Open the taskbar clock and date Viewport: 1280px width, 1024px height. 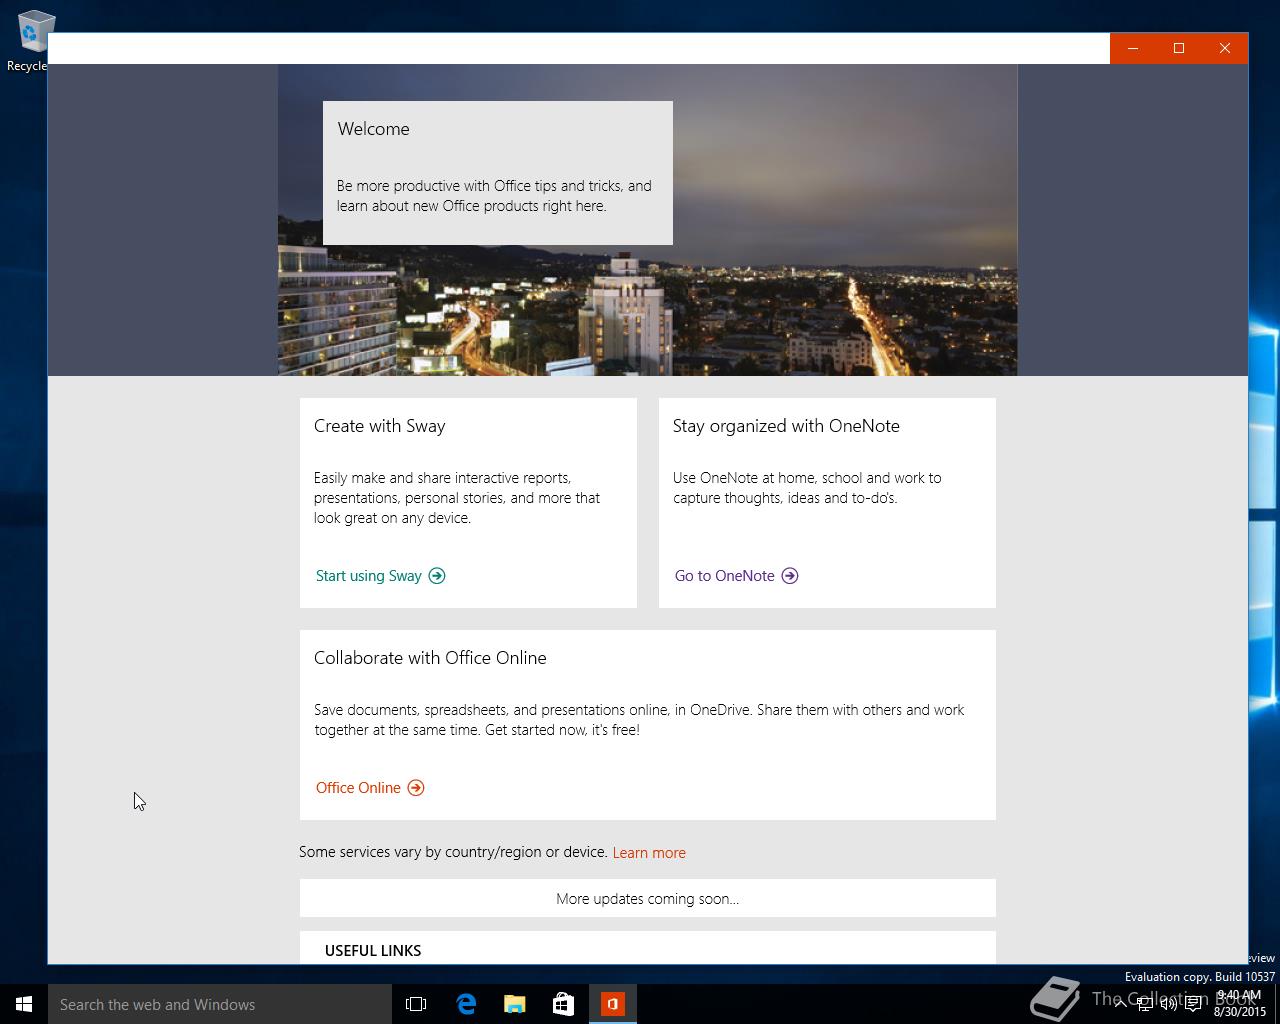click(x=1240, y=1004)
